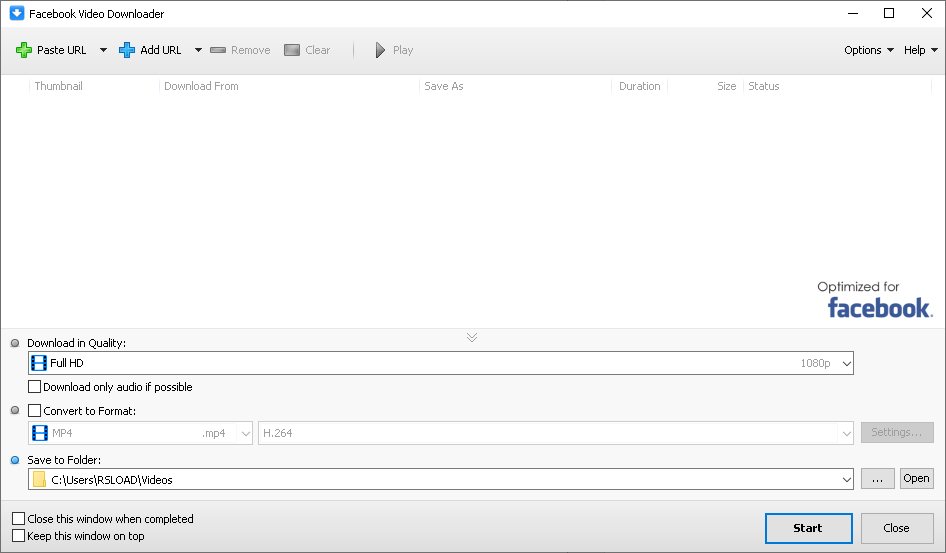Click the blue Add URL plus icon
This screenshot has width=946, height=553.
[x=127, y=50]
